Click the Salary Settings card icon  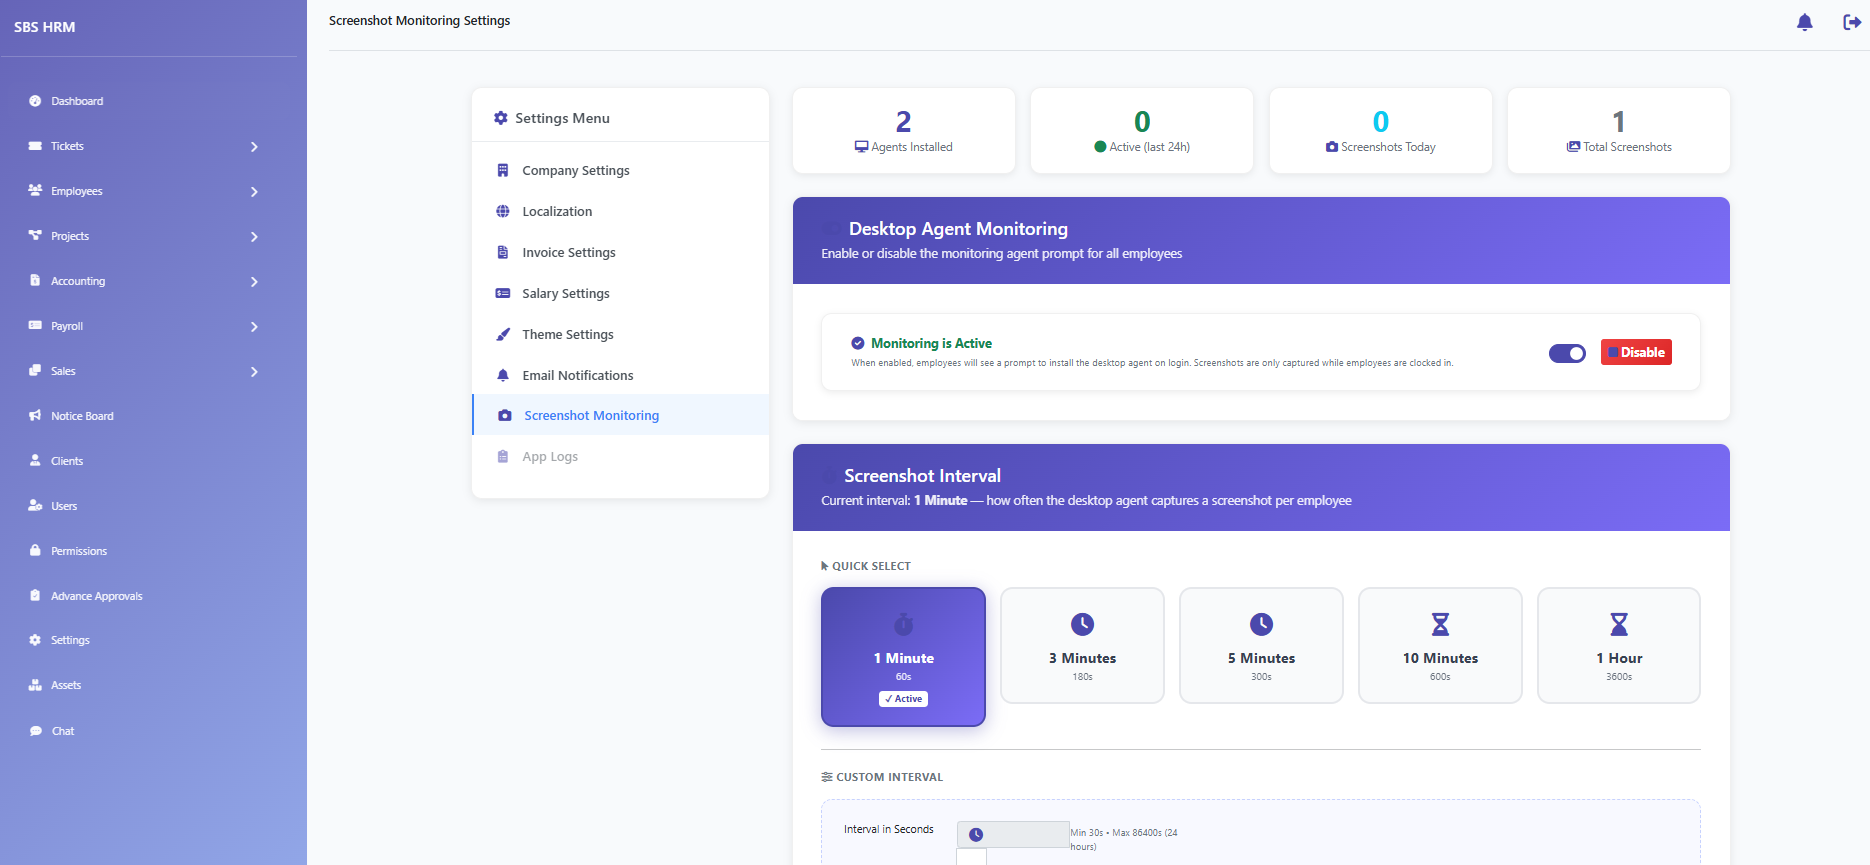tap(503, 293)
